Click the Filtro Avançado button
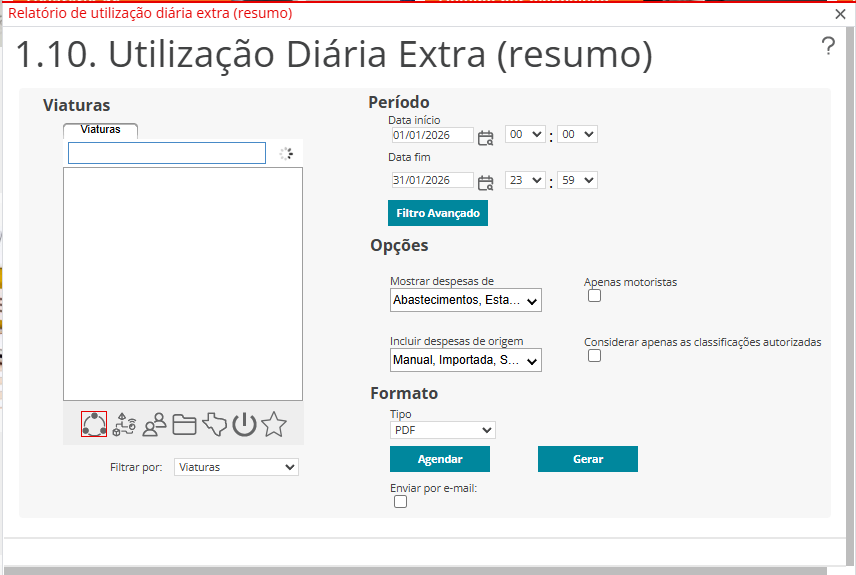This screenshot has height=575, width=856. click(437, 213)
